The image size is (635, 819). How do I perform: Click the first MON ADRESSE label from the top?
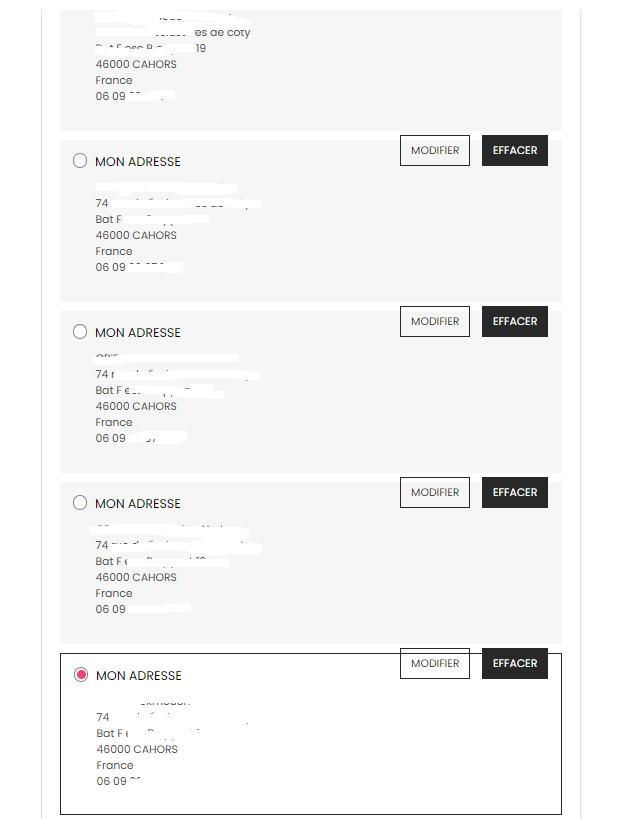pos(138,162)
